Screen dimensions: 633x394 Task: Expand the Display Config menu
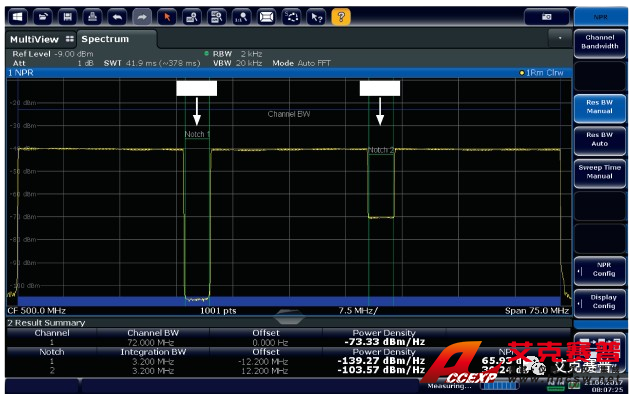pyautogui.click(x=599, y=302)
